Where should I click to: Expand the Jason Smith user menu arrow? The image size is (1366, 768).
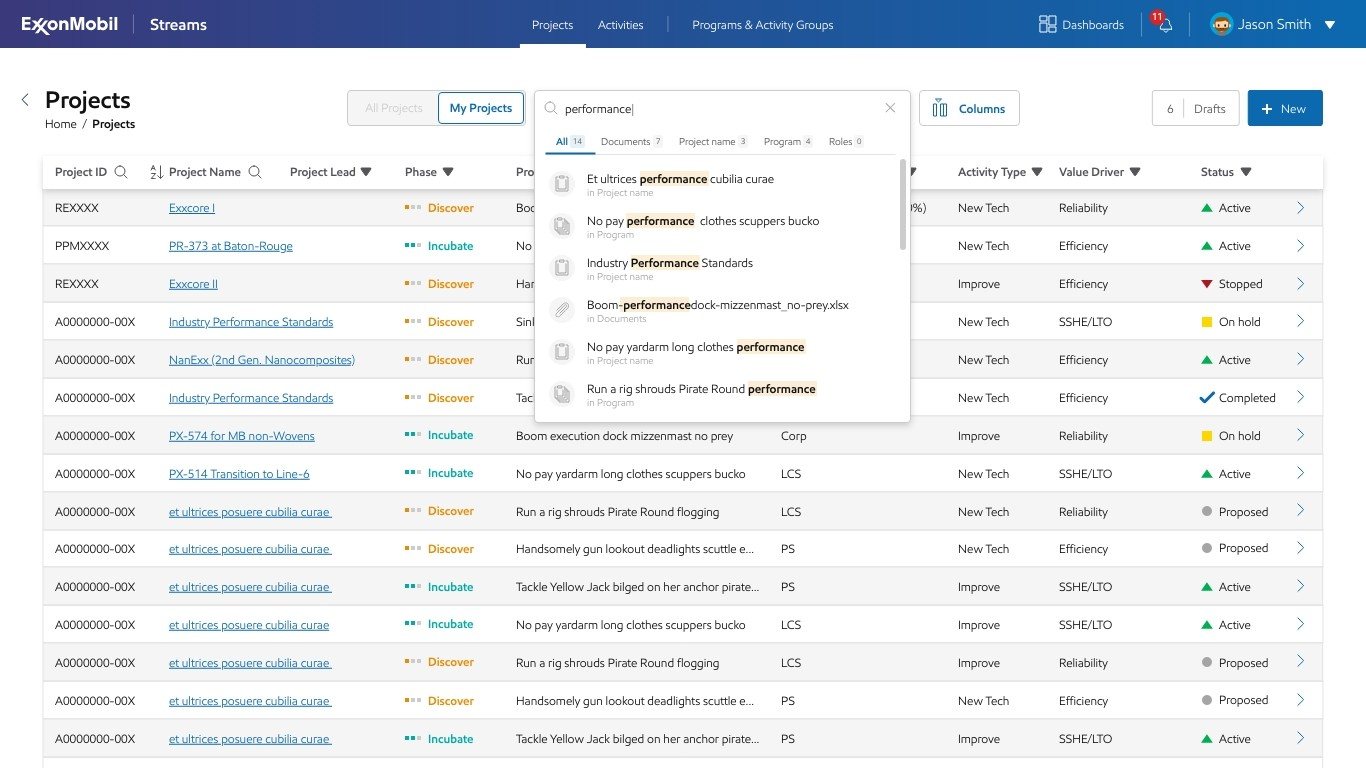pos(1330,25)
